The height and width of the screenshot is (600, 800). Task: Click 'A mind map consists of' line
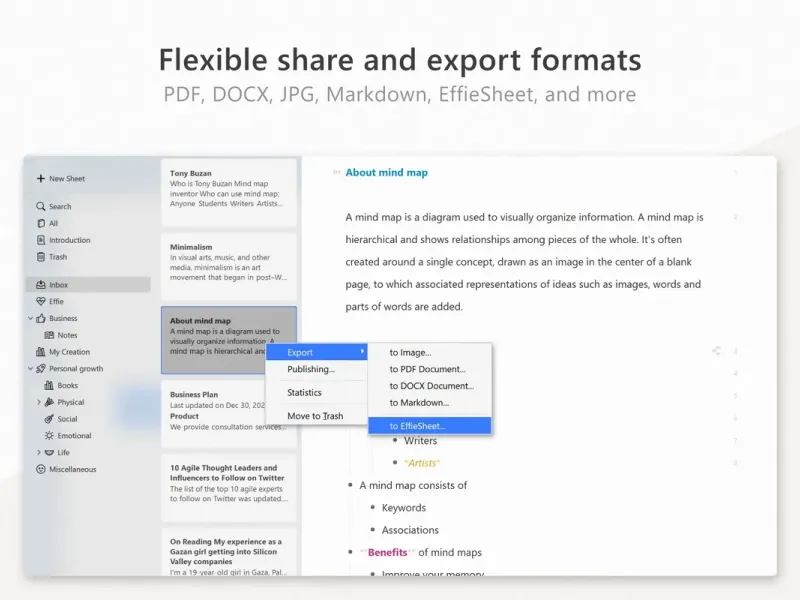413,485
